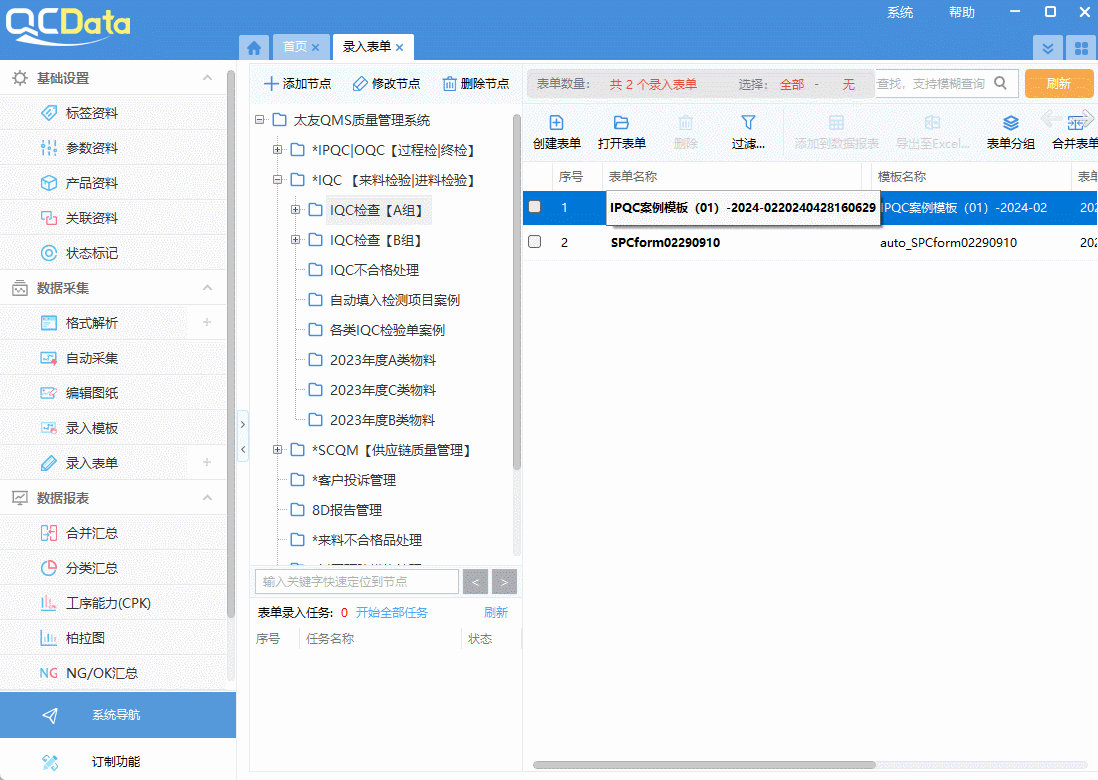Screen dimensions: 1098x780
Task: Click the search magnifier icon
Action: [x=1001, y=83]
